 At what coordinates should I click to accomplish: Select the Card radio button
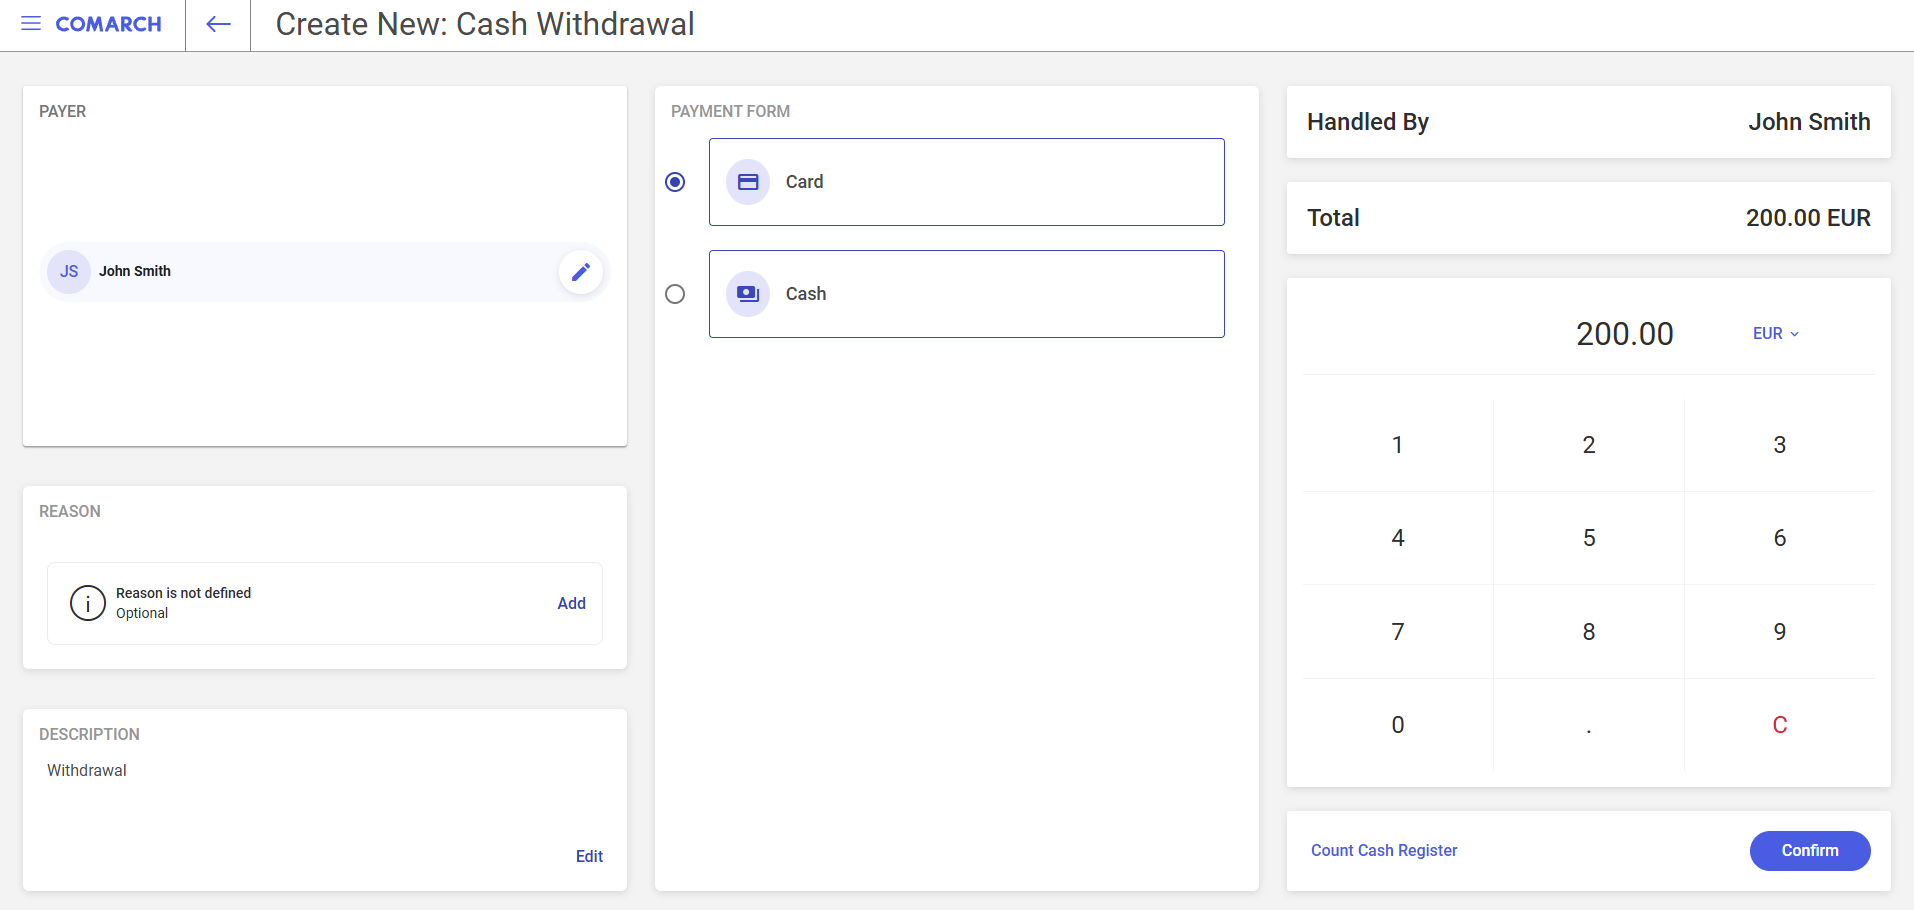(675, 182)
